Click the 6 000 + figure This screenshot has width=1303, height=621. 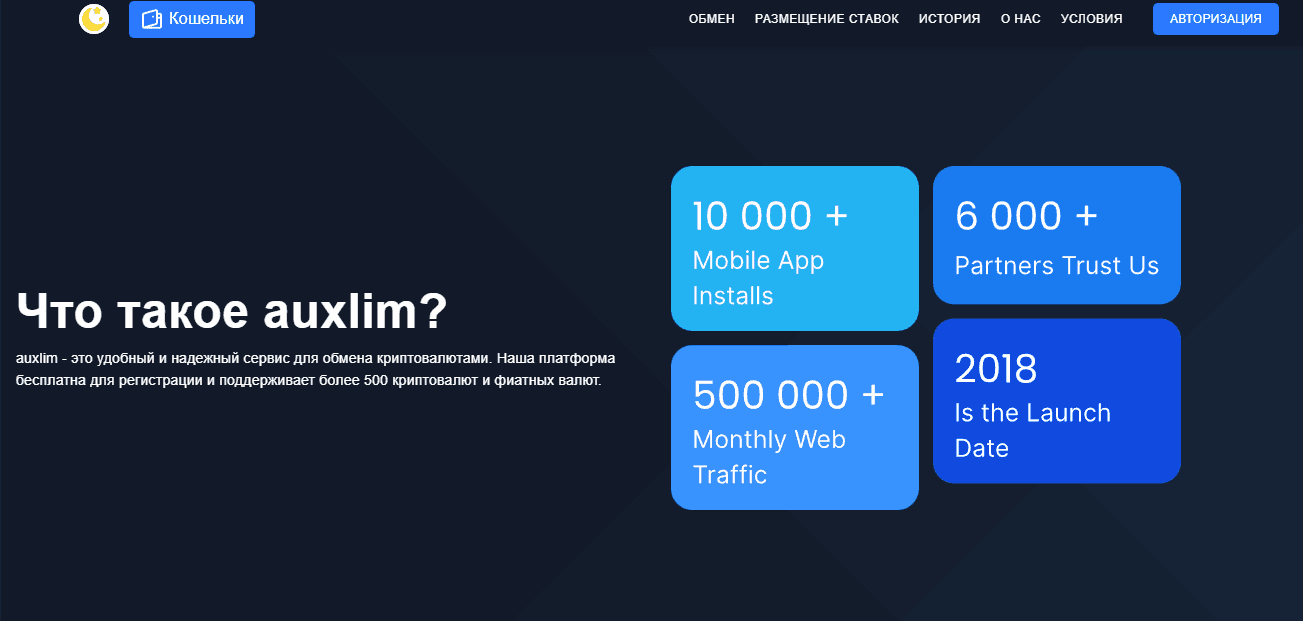point(1026,216)
